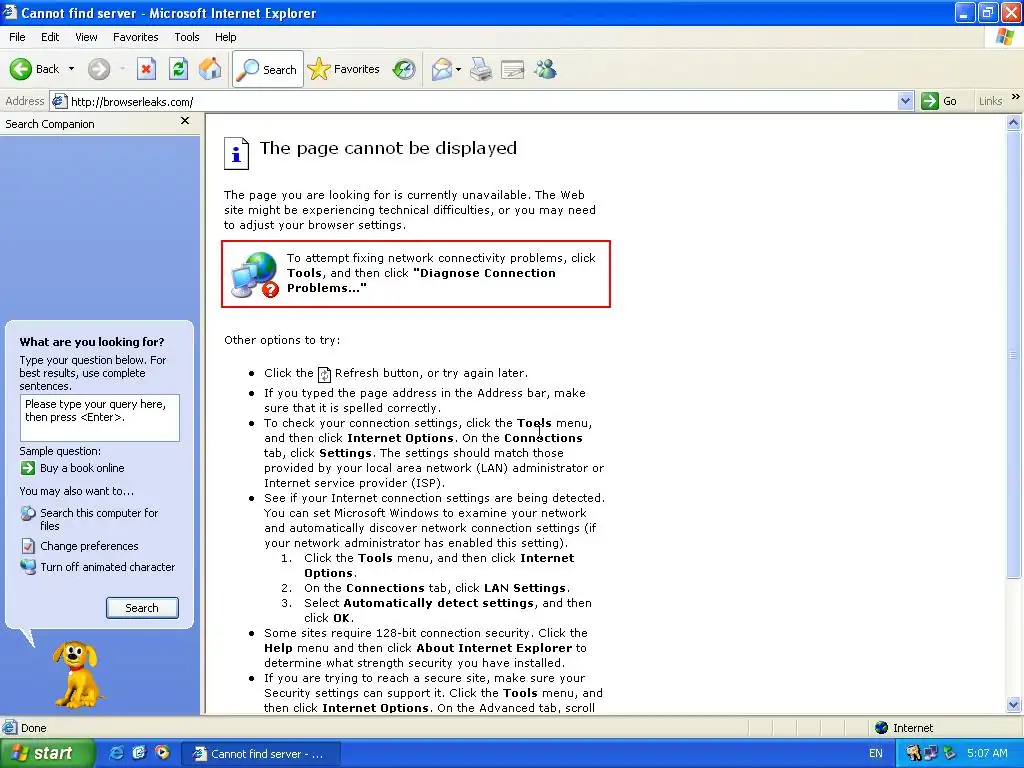The height and width of the screenshot is (768, 1024).
Task: Refresh the page with the toolbar Refresh icon
Action: pyautogui.click(x=178, y=69)
